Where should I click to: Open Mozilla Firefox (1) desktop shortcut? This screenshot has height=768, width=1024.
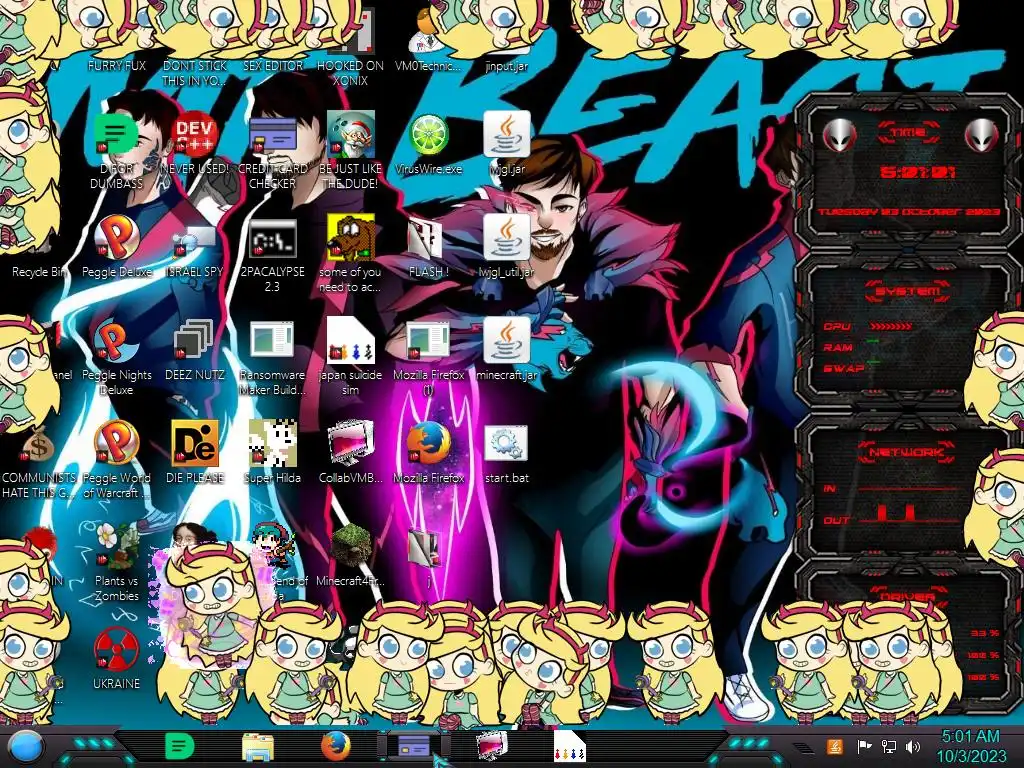coord(429,340)
